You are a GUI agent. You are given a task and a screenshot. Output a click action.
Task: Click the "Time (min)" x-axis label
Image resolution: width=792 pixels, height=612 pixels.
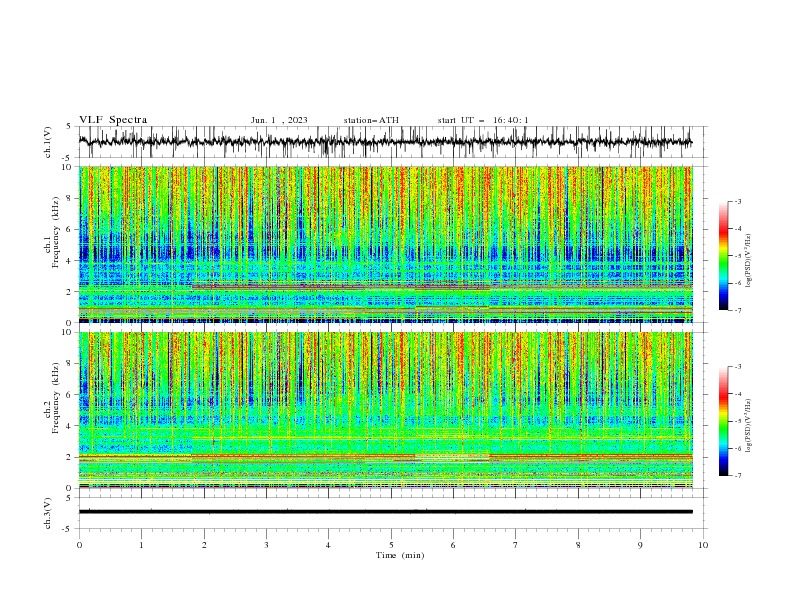pos(400,555)
